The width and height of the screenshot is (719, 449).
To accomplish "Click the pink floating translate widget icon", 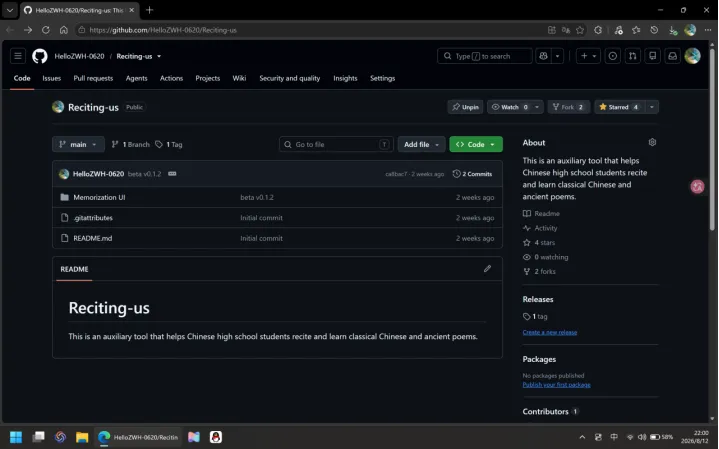I will tap(697, 186).
